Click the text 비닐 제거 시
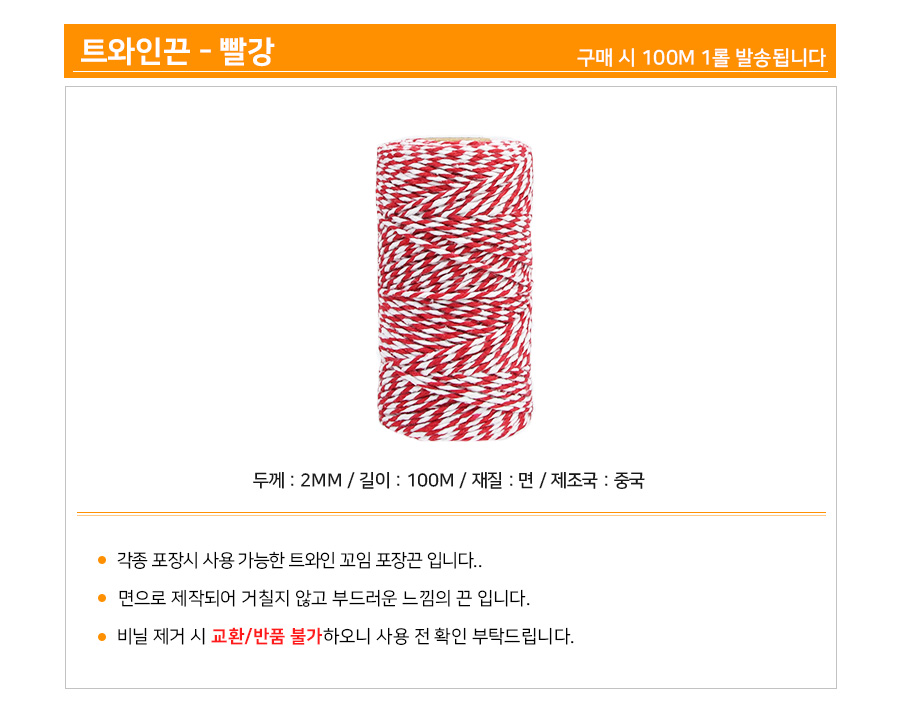900x721 pixels. point(161,636)
